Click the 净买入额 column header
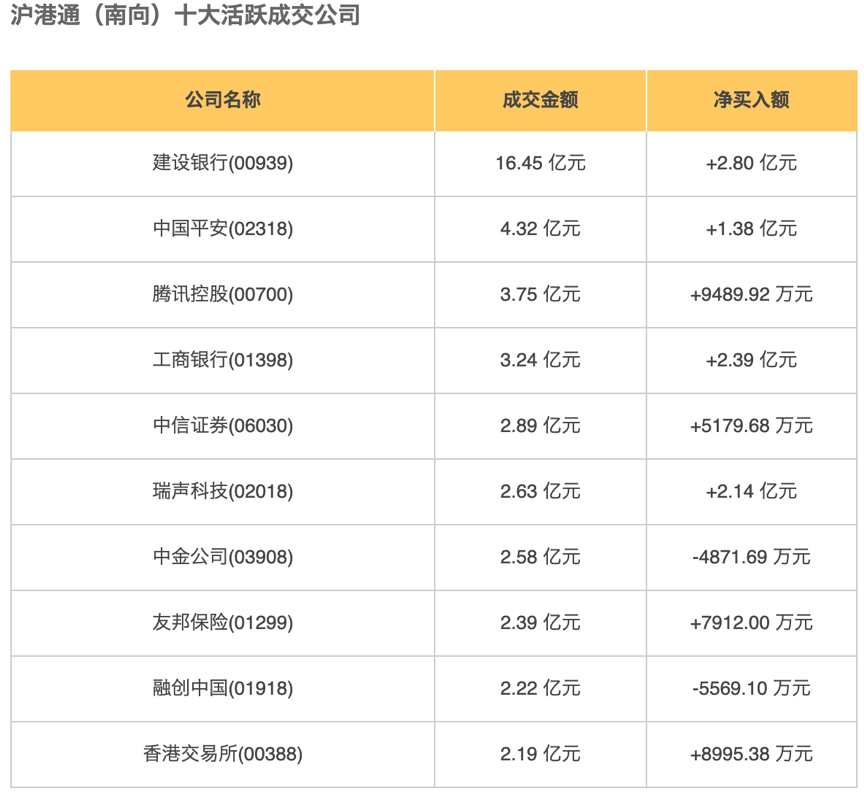This screenshot has width=864, height=795. [751, 100]
